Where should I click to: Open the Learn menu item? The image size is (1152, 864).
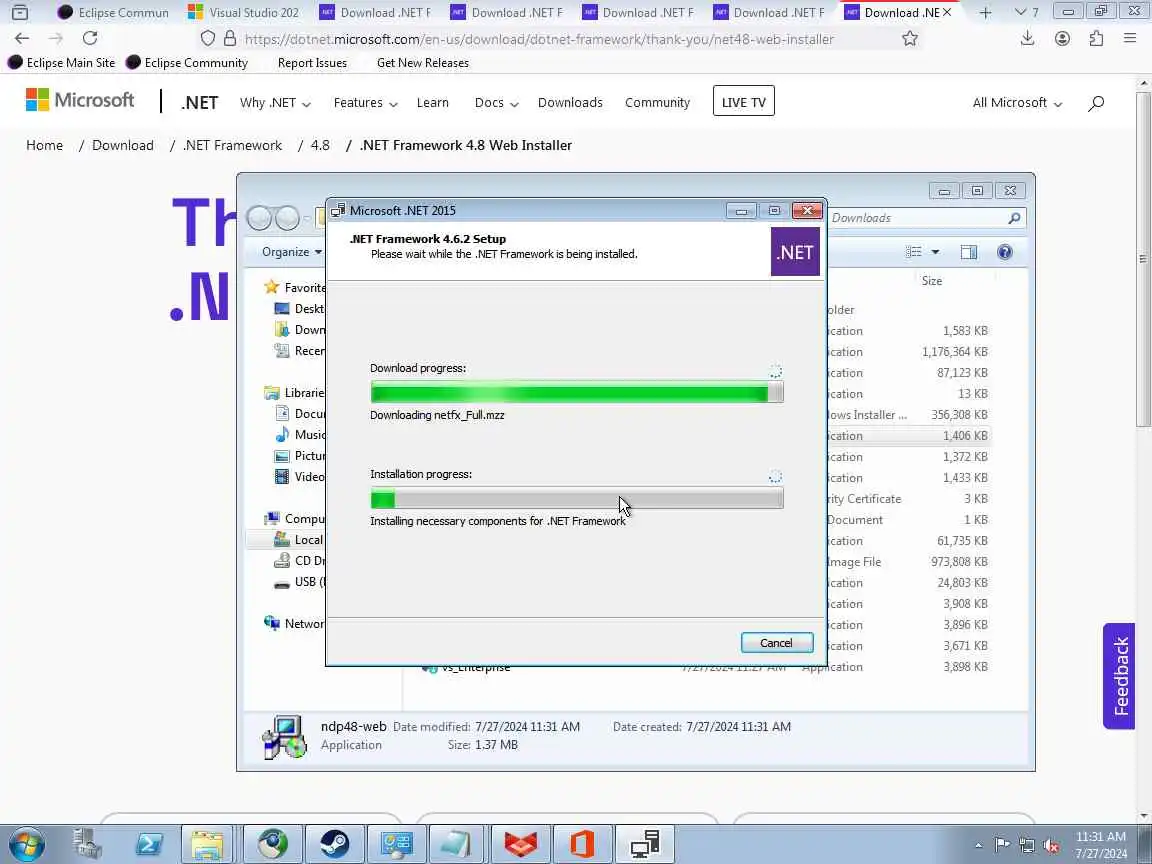(x=433, y=103)
